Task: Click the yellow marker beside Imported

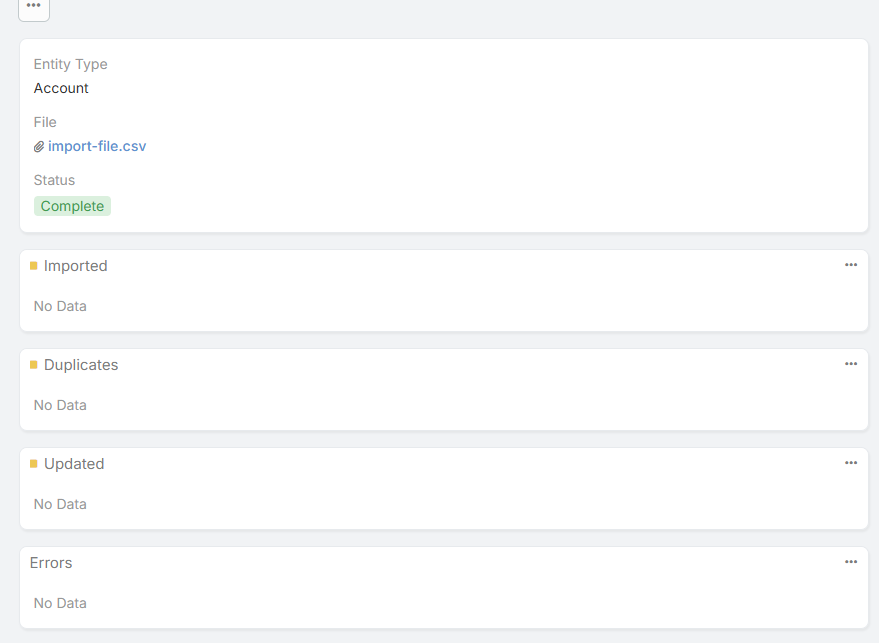Action: click(x=34, y=266)
